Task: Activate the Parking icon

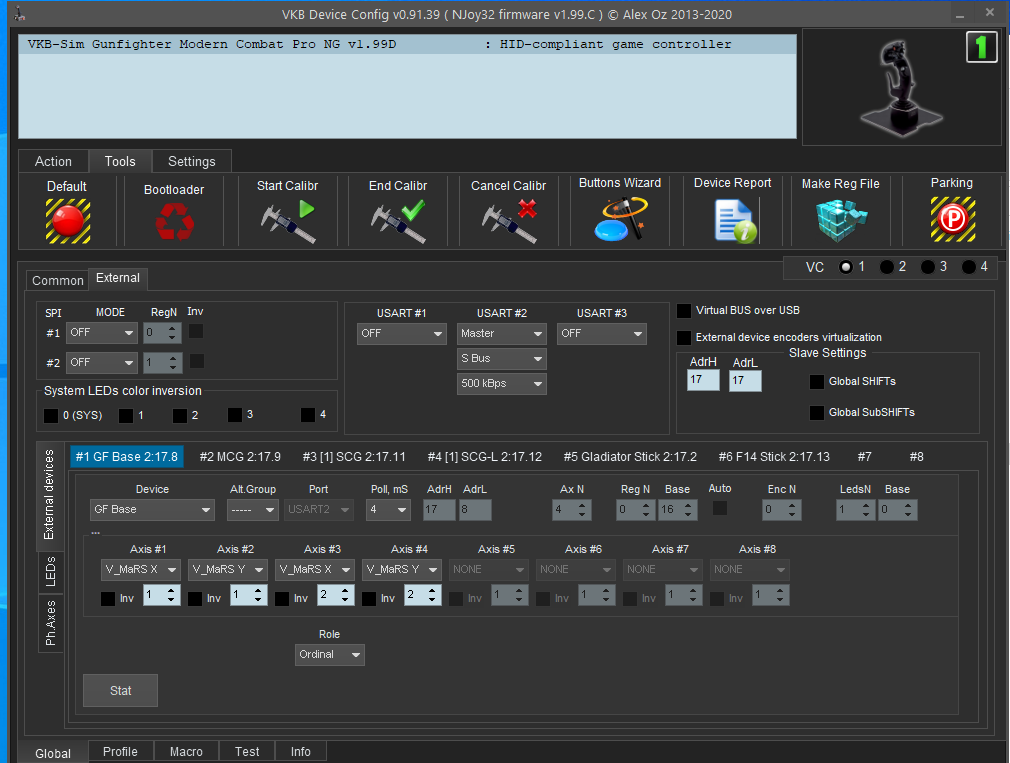Action: 951,219
